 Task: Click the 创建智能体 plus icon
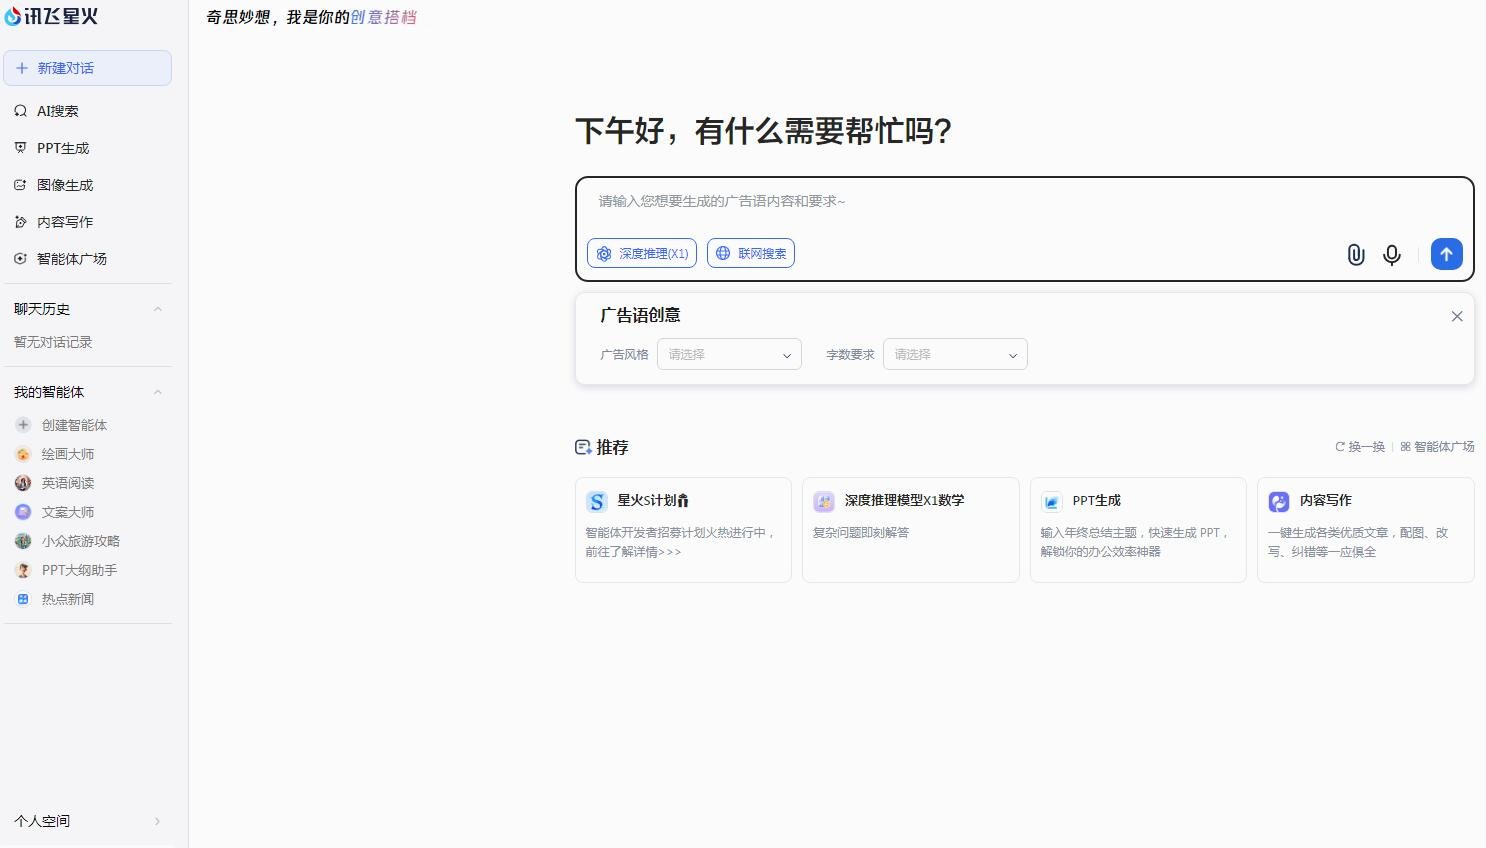pos(23,425)
